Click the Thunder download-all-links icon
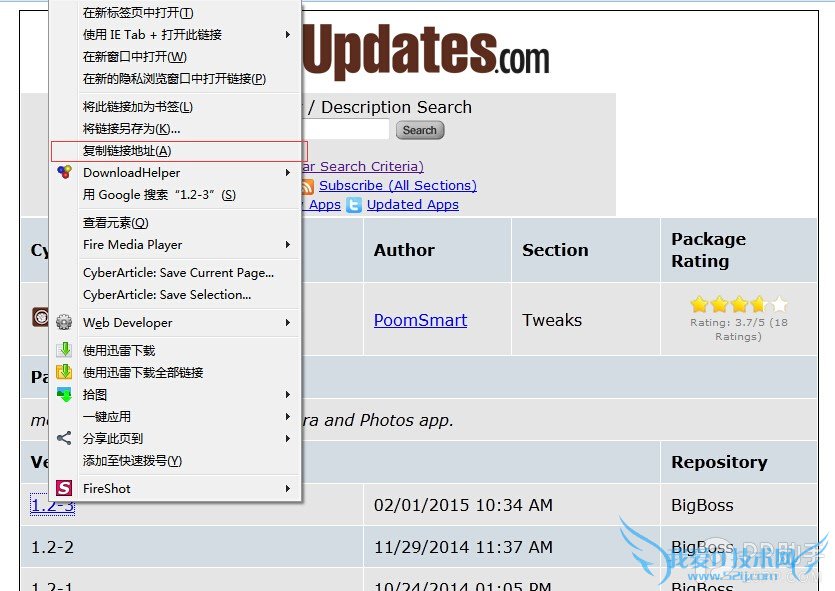This screenshot has height=591, width=835. (x=64, y=372)
